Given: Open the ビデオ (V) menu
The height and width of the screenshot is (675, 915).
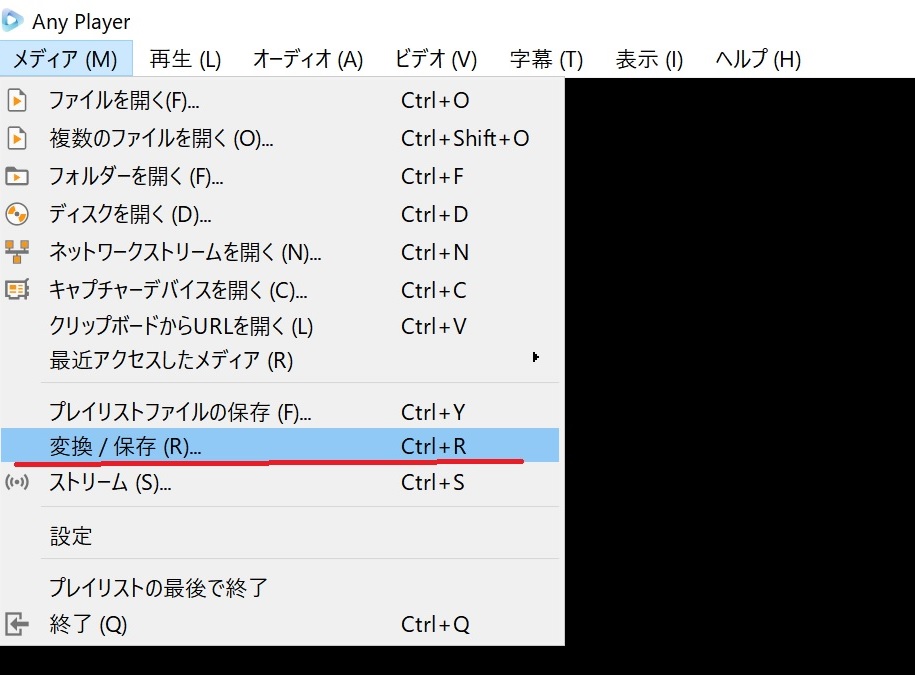Looking at the screenshot, I should [436, 59].
